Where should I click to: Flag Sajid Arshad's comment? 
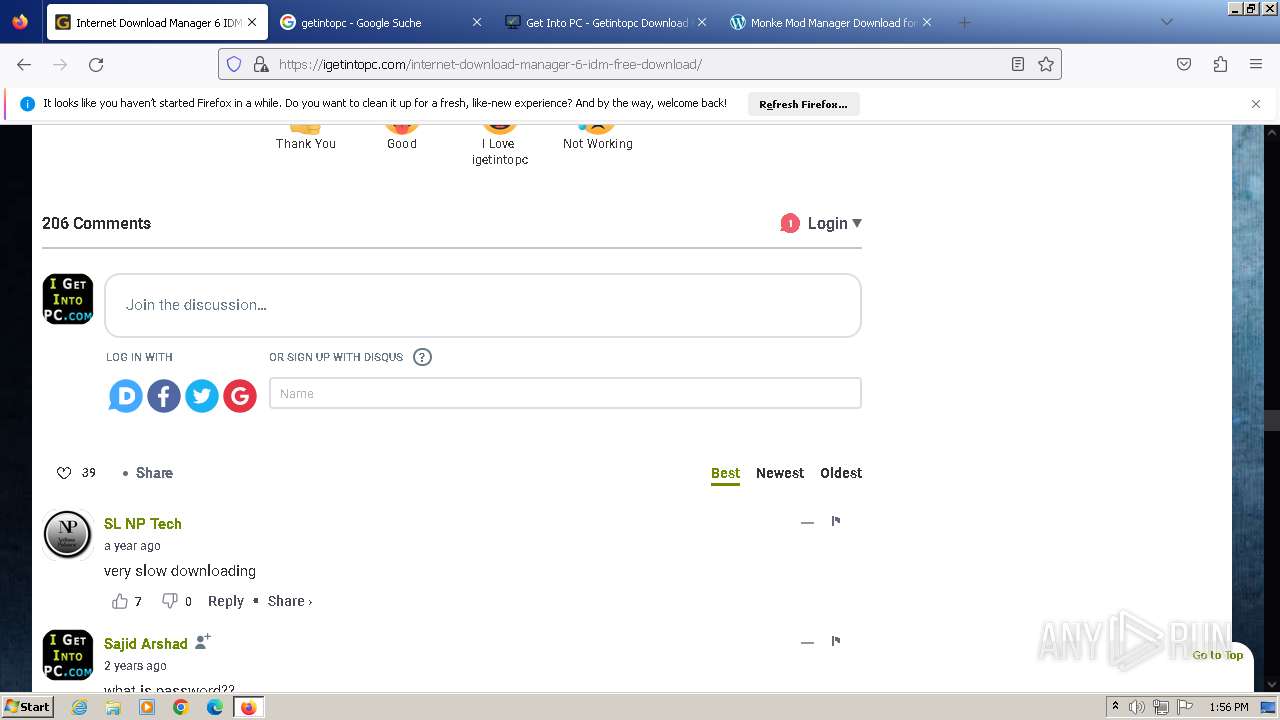(x=836, y=641)
